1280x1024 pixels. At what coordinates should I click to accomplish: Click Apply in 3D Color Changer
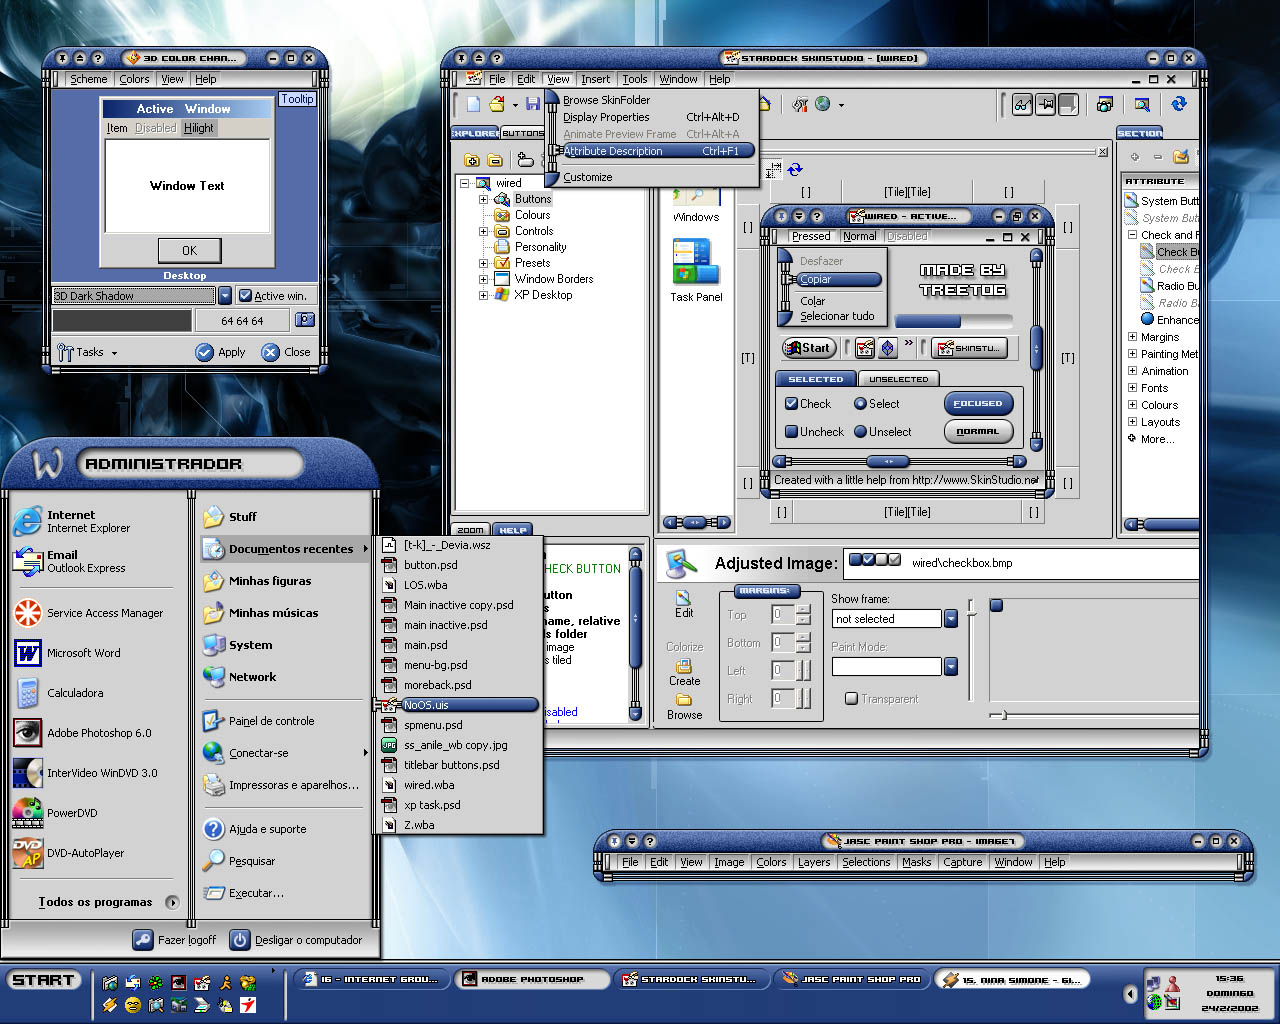coord(221,352)
